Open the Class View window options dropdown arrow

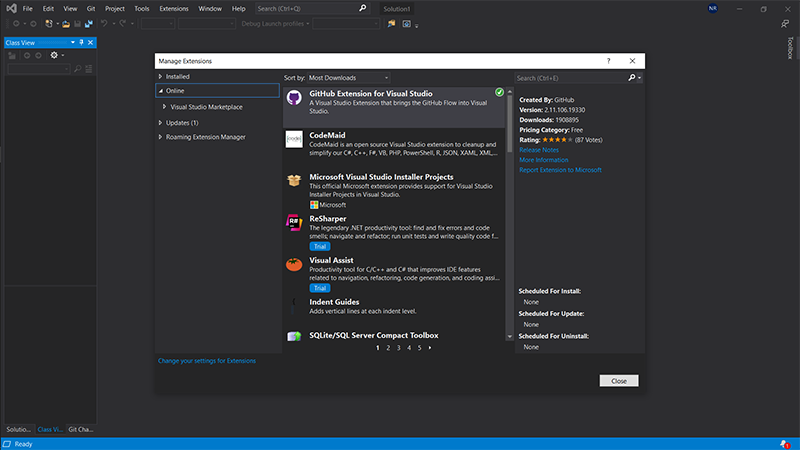pyautogui.click(x=72, y=42)
